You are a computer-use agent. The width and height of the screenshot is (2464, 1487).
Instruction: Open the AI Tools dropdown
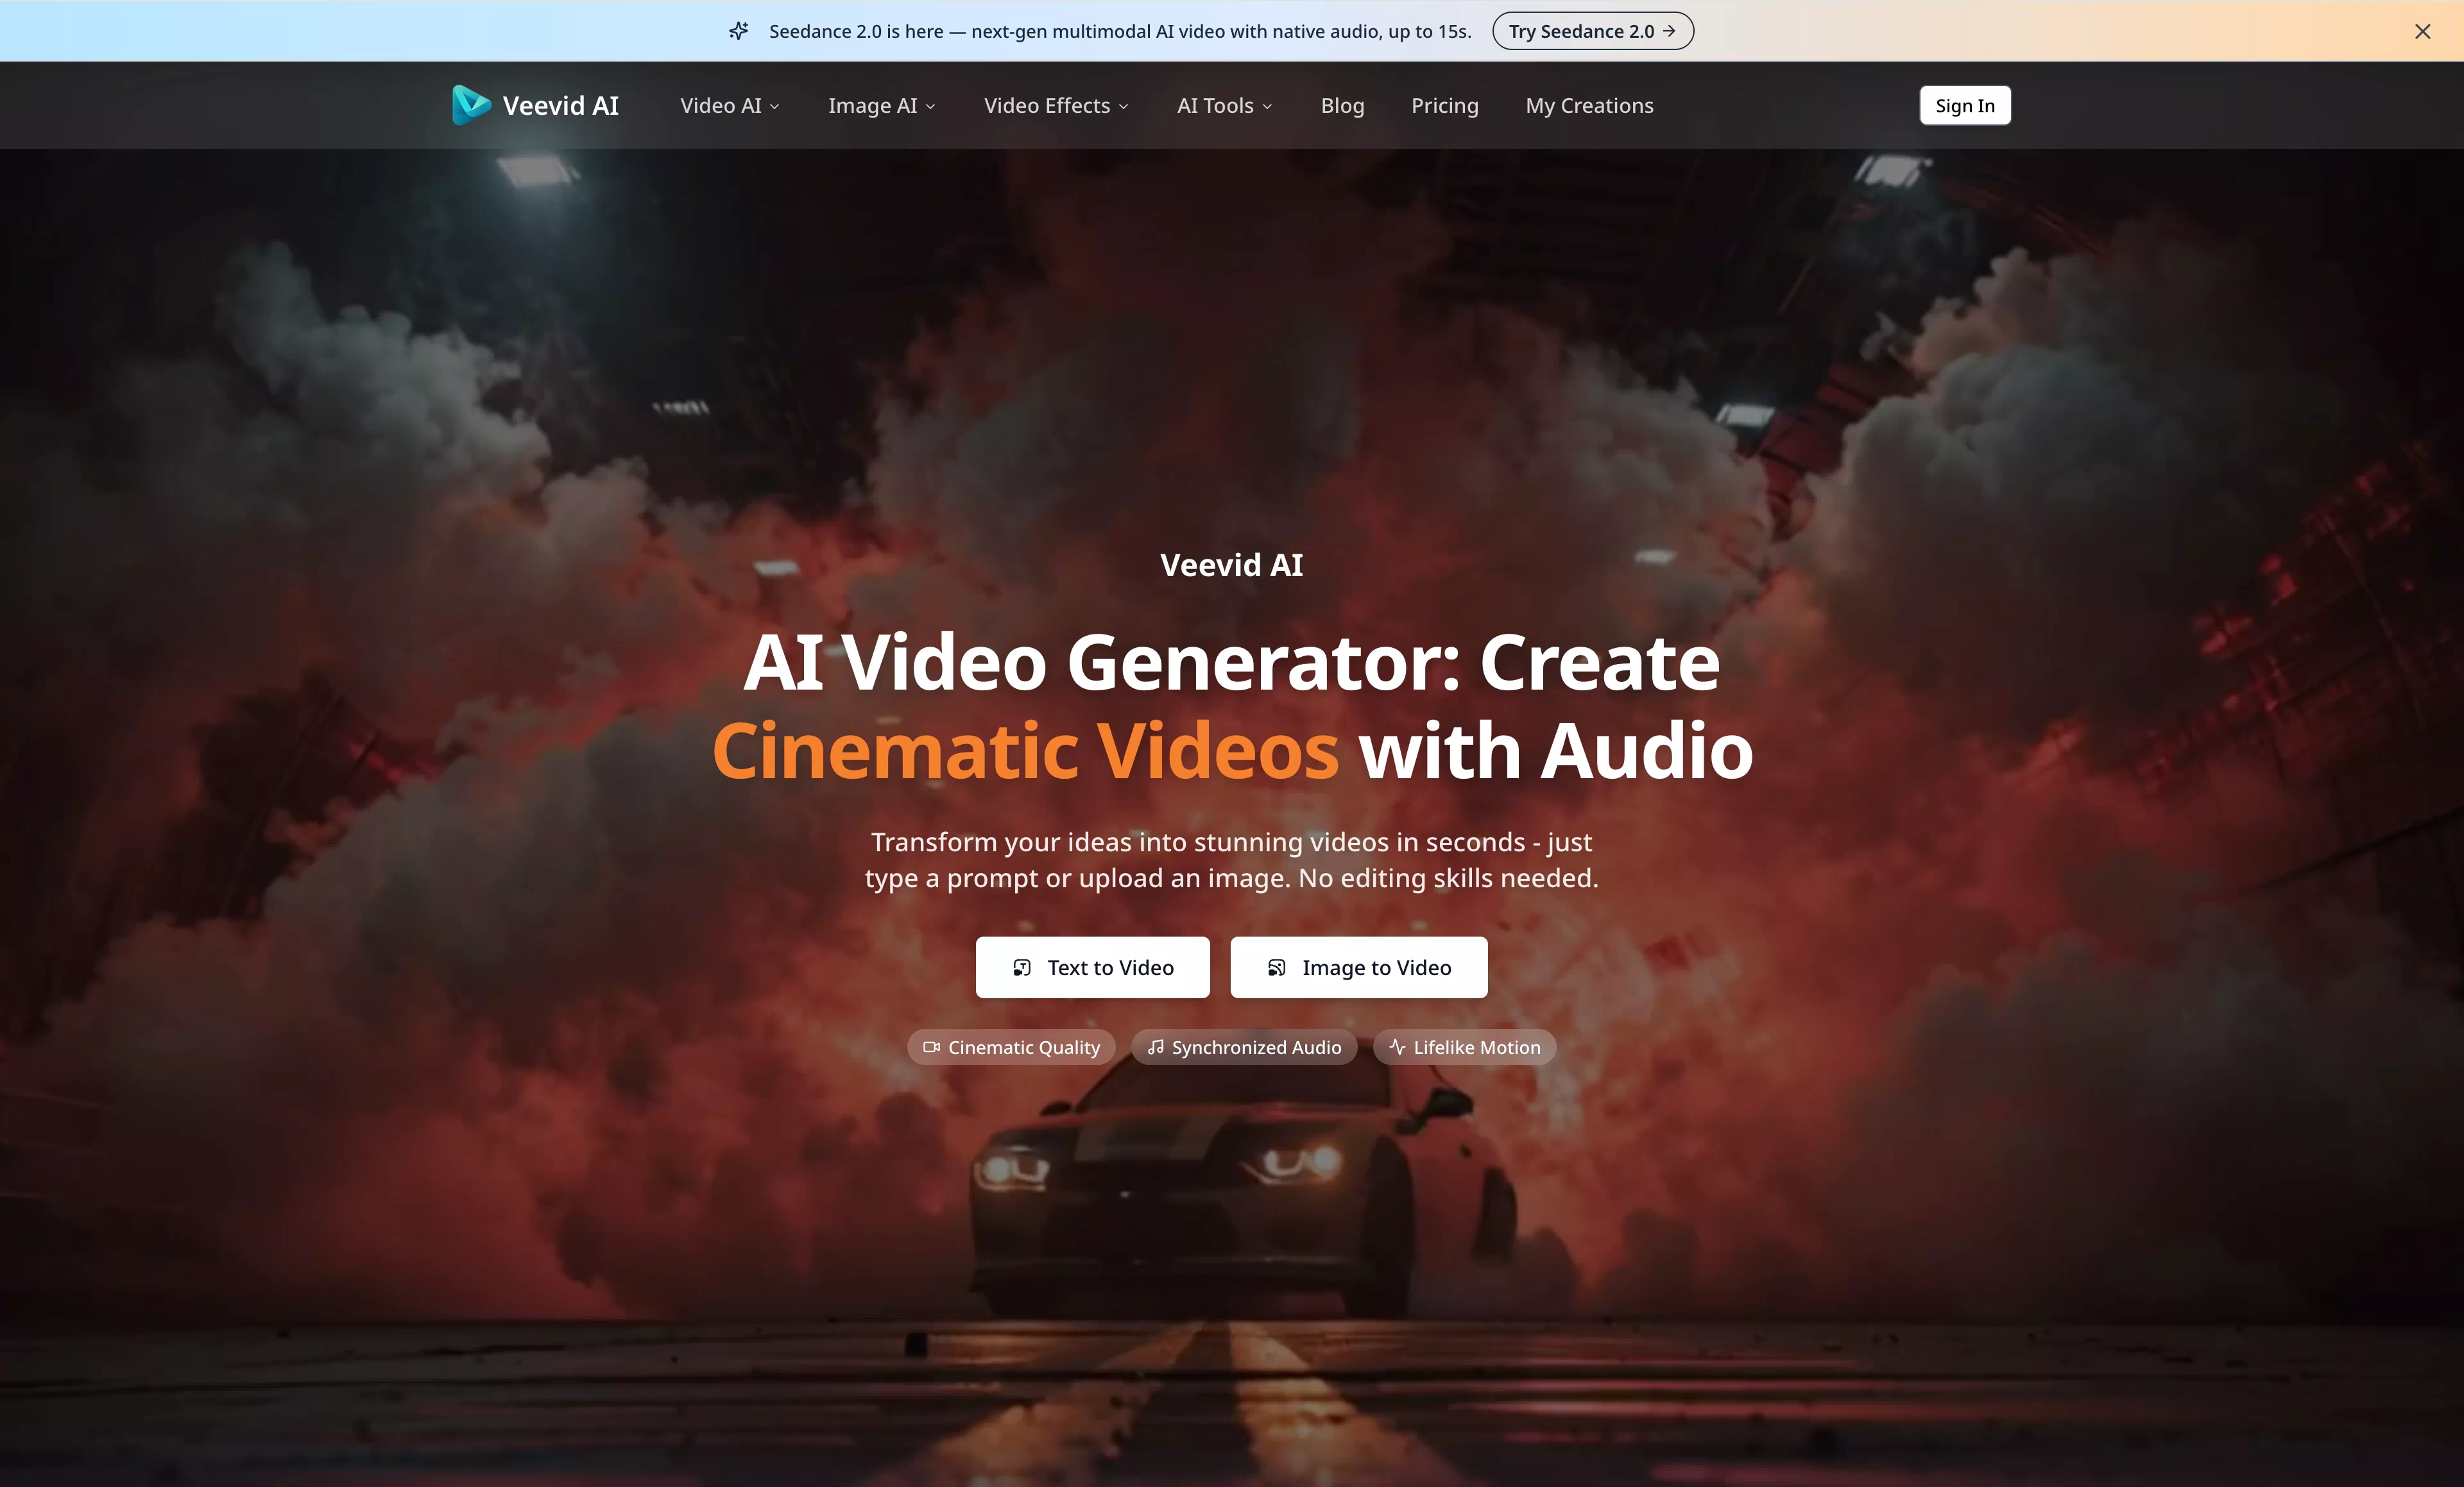pyautogui.click(x=1225, y=105)
